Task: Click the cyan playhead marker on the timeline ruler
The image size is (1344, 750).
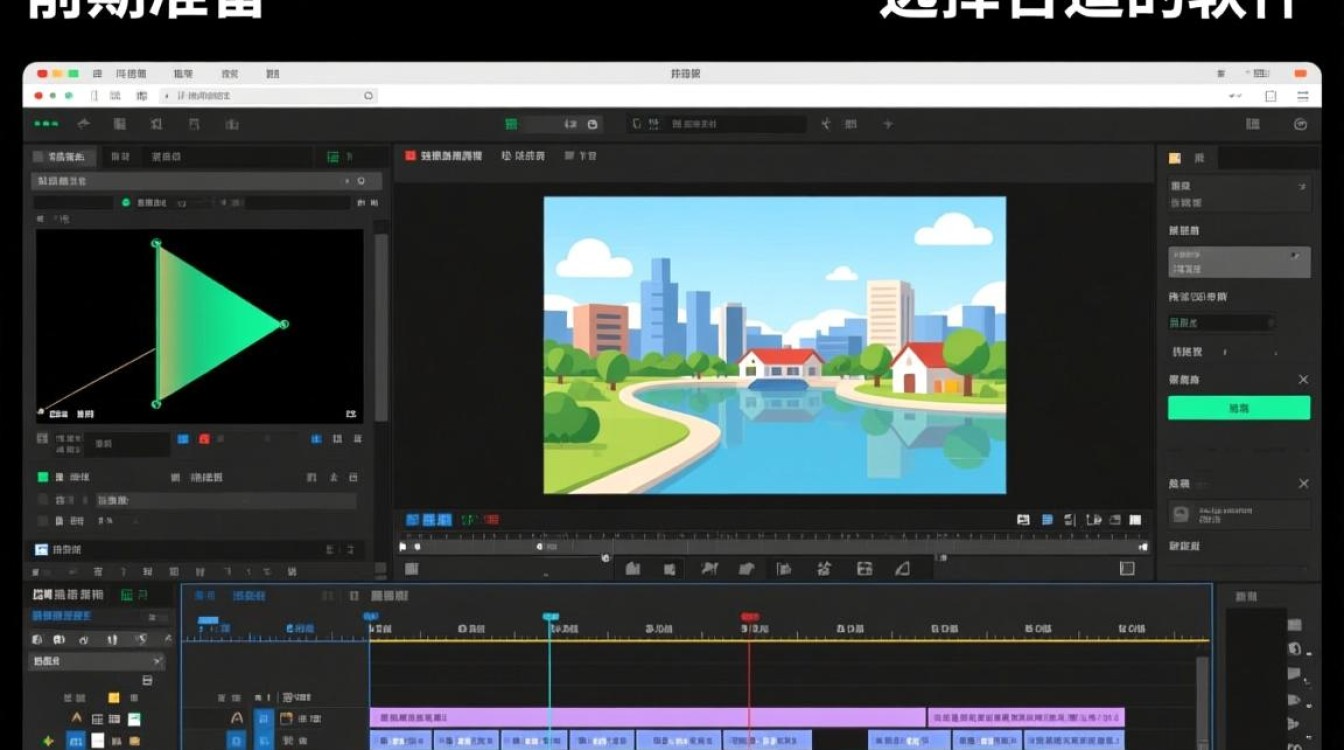Action: [x=550, y=617]
